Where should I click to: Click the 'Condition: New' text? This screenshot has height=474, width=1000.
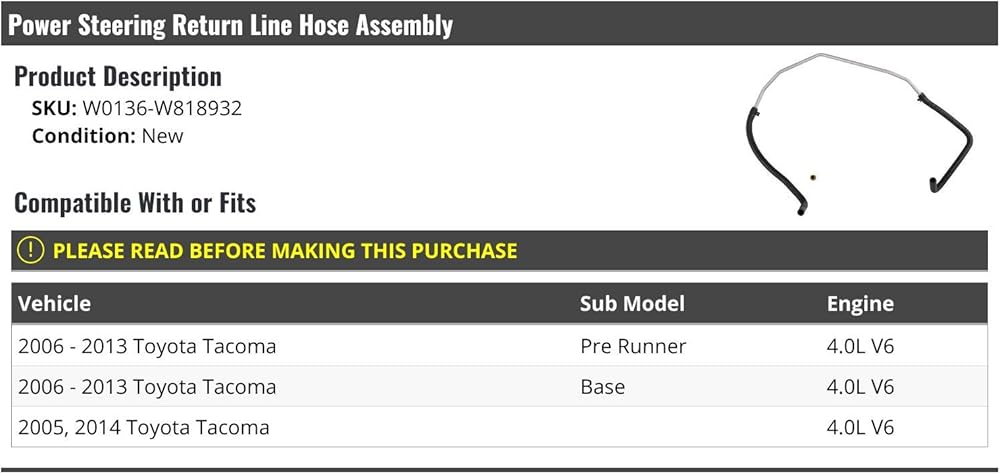108,136
